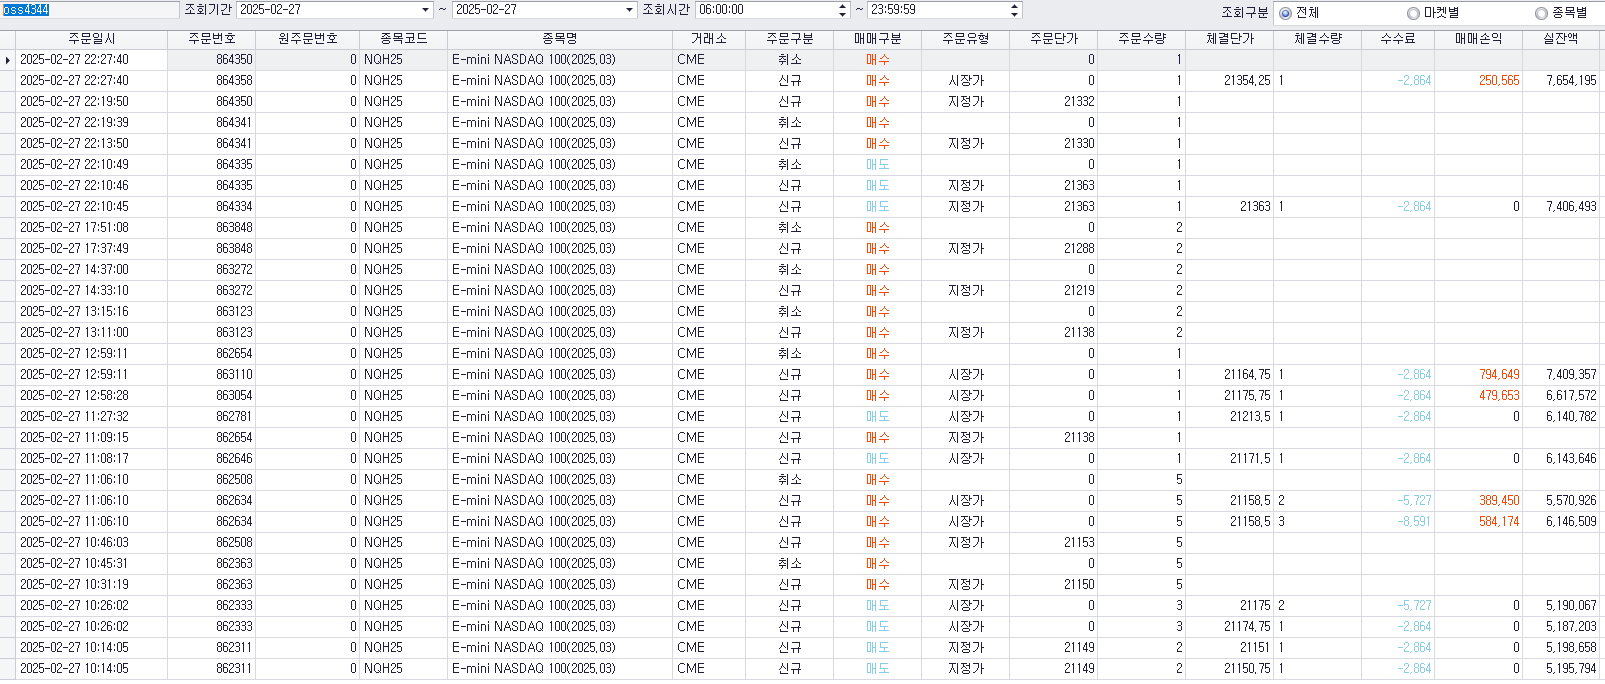Screen dimensions: 1605x684
Task: Click order number 863110
Action: tap(234, 375)
